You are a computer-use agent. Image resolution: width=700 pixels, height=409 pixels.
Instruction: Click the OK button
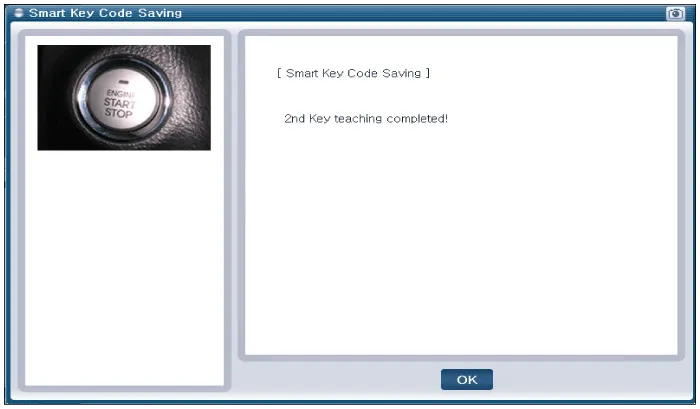(x=467, y=379)
